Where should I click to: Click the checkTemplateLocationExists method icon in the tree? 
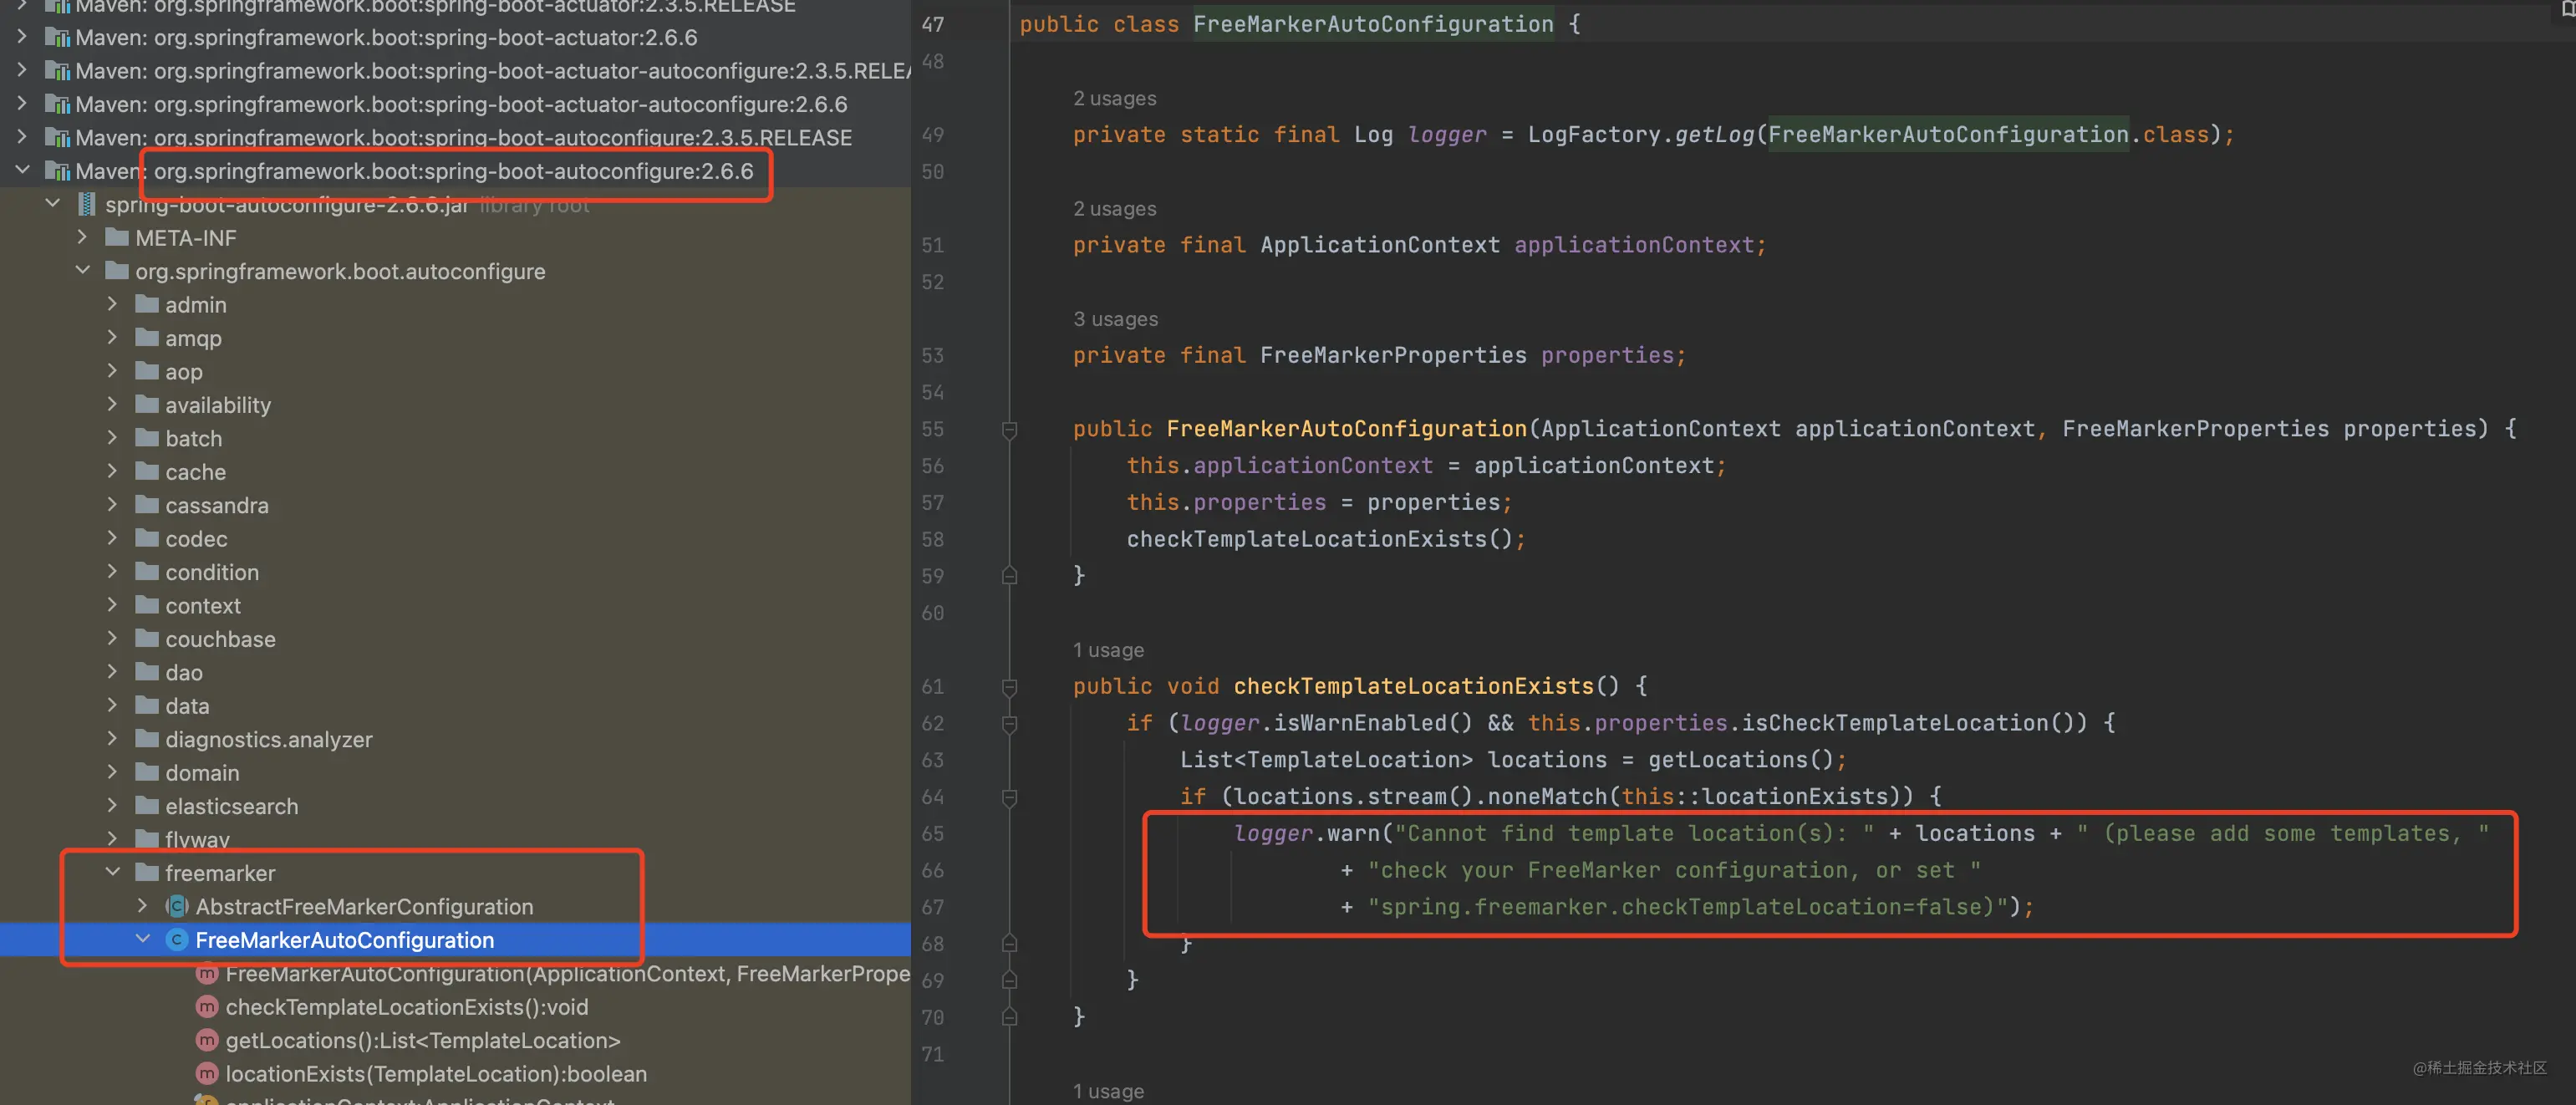pos(207,1007)
